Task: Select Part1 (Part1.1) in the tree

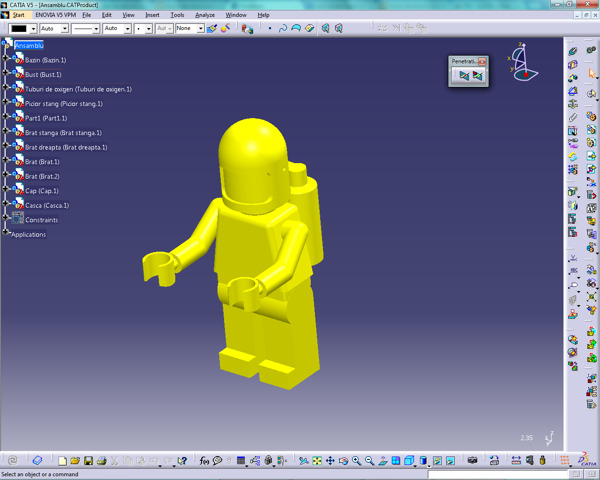Action: click(46, 118)
